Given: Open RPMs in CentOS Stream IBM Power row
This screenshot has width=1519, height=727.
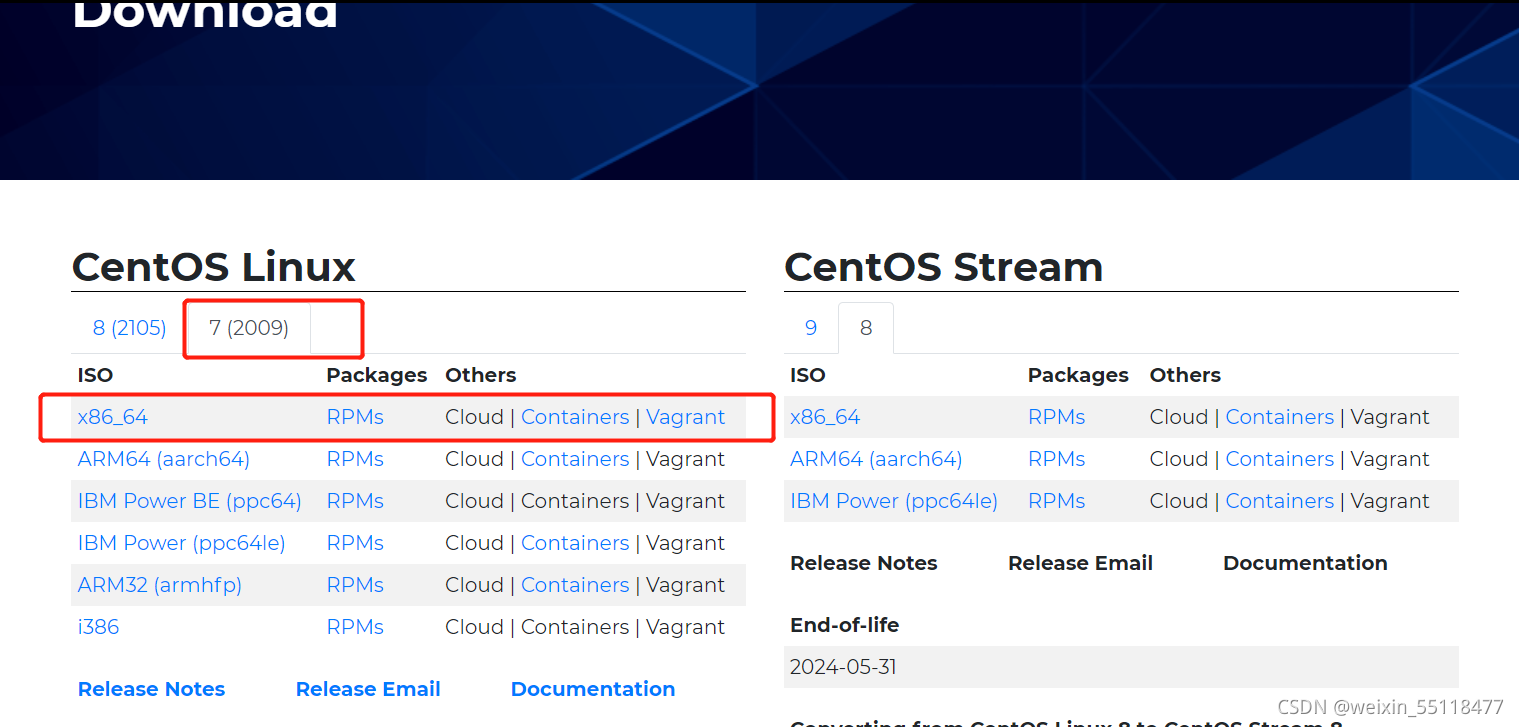Looking at the screenshot, I should [1056, 501].
